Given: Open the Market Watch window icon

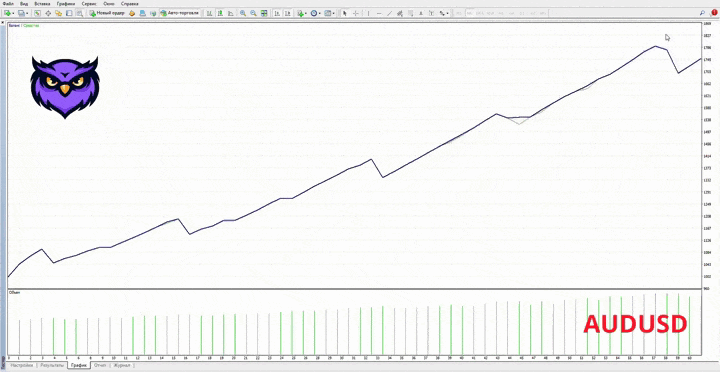Looking at the screenshot, I should 37,13.
